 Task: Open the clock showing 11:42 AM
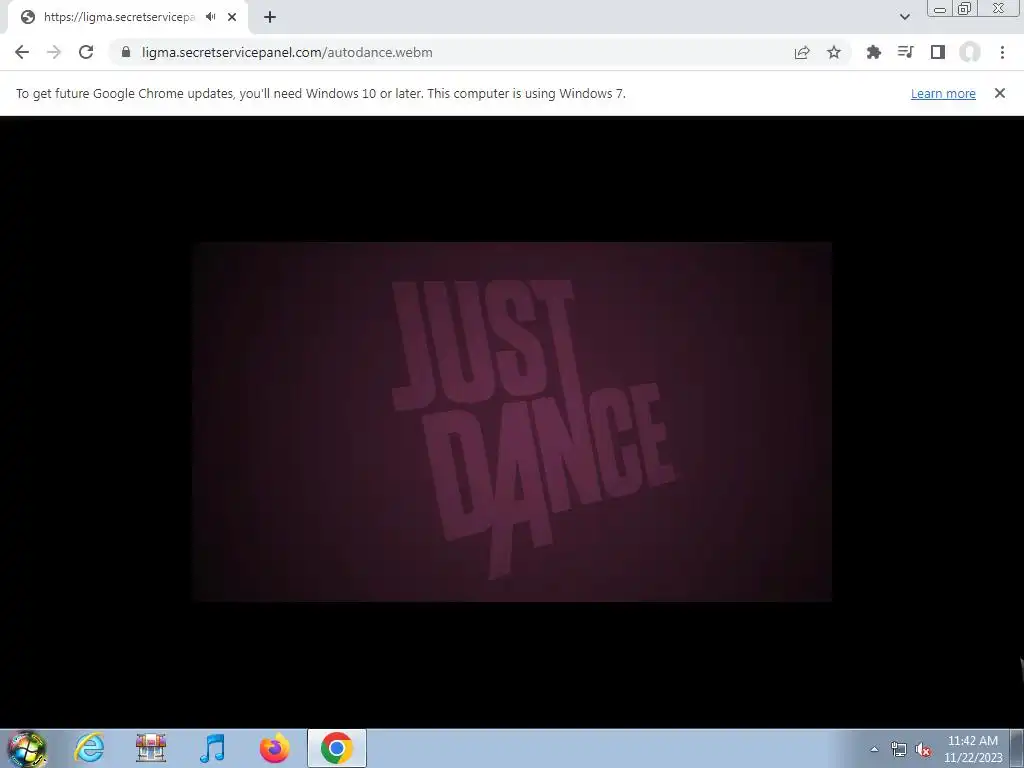(x=973, y=749)
